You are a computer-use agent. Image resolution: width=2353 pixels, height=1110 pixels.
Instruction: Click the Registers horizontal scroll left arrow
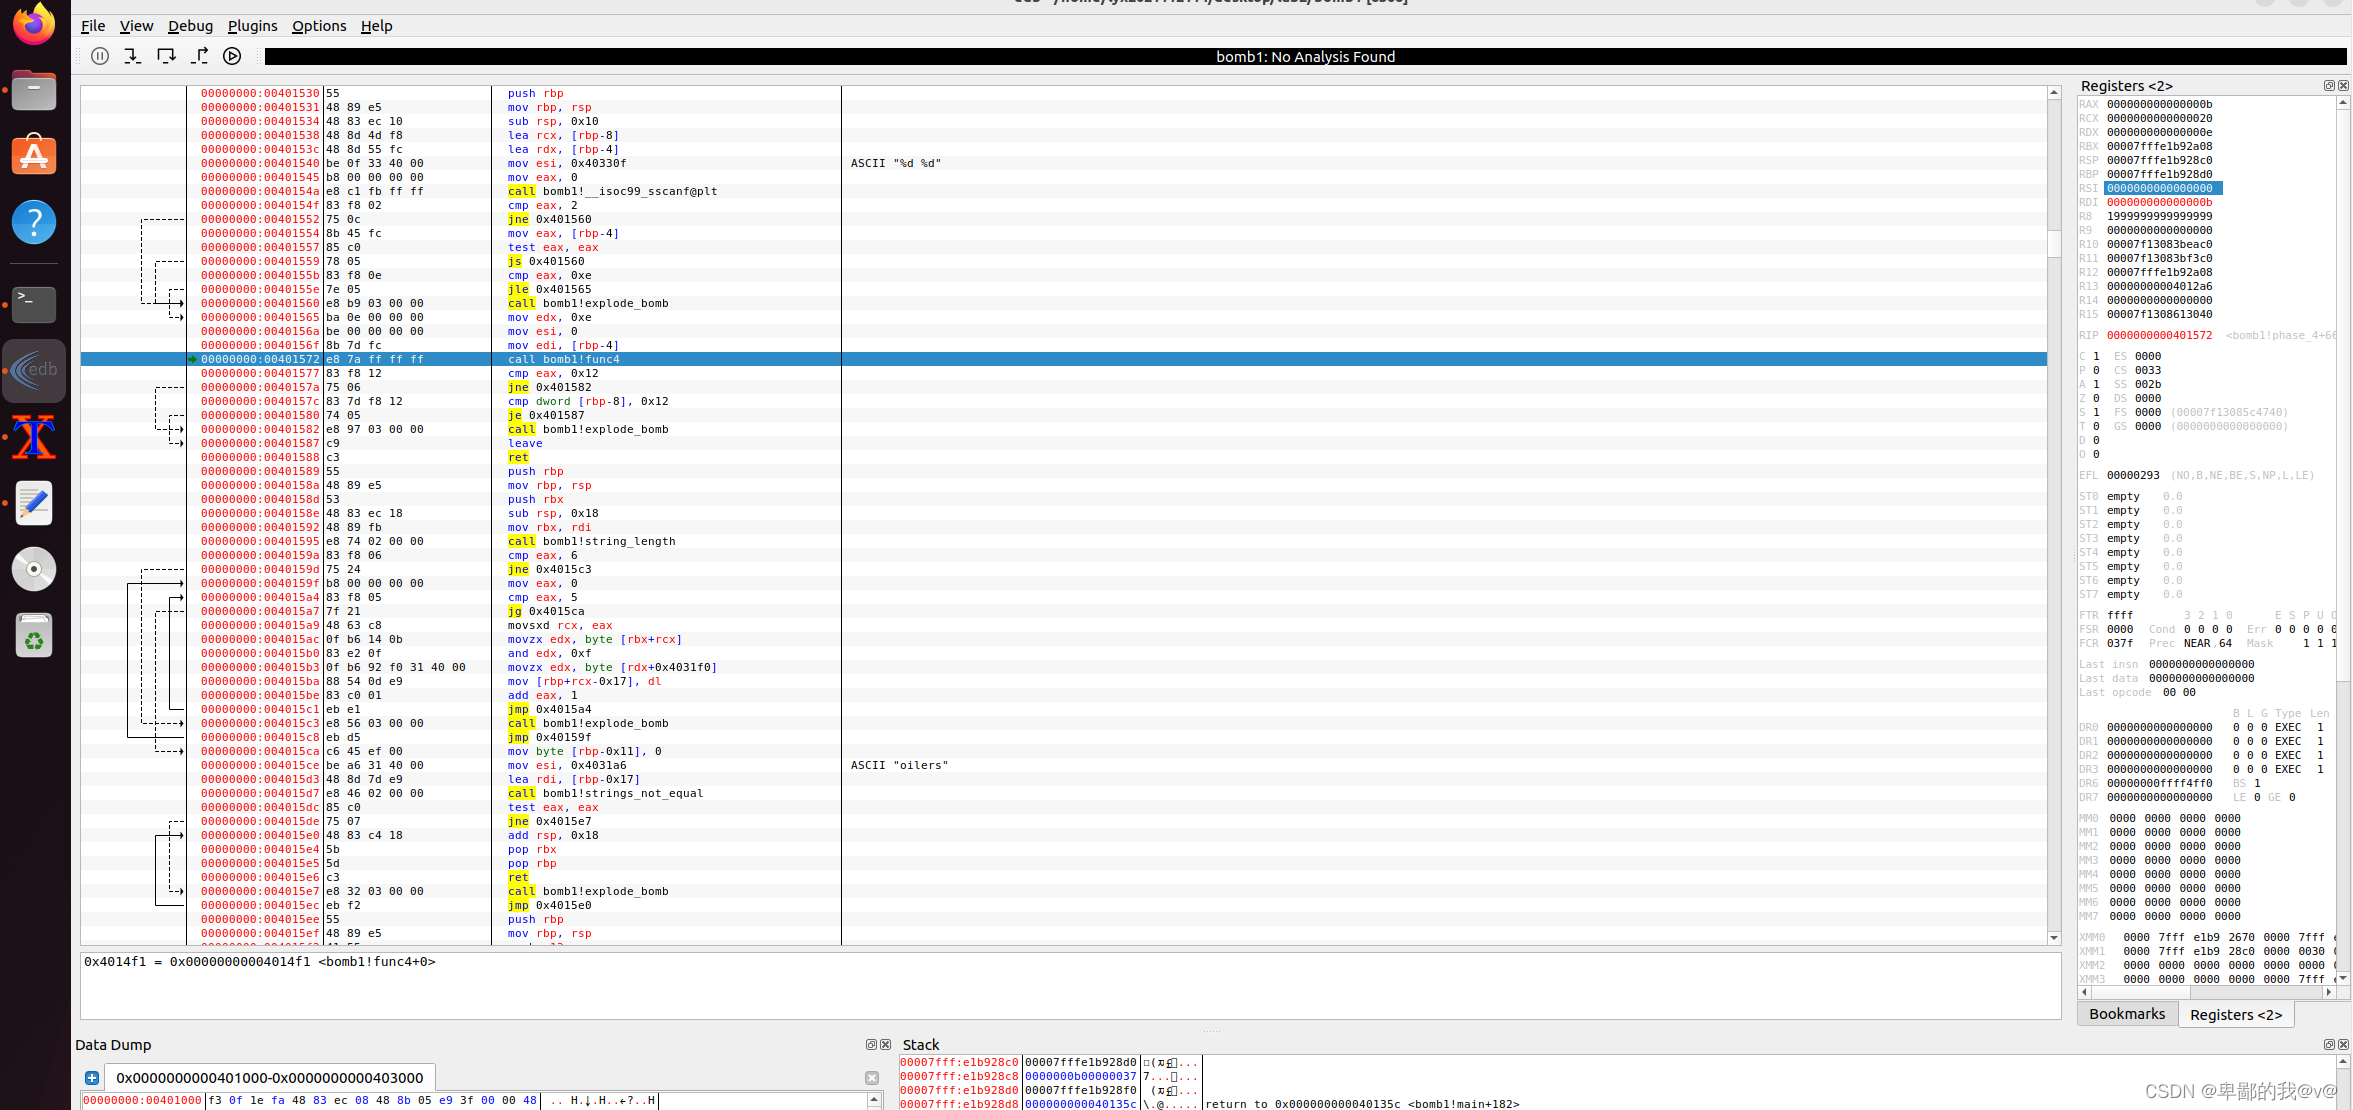point(2084,992)
